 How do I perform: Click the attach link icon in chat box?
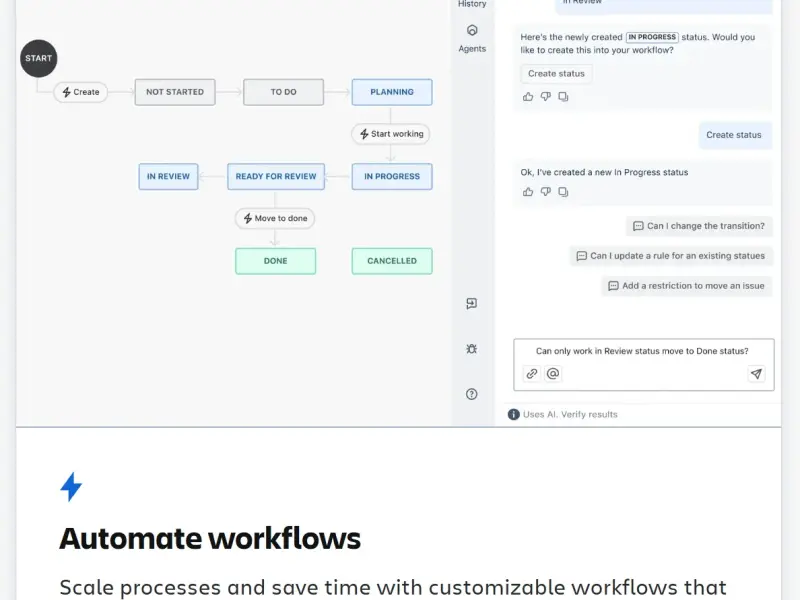click(x=532, y=374)
